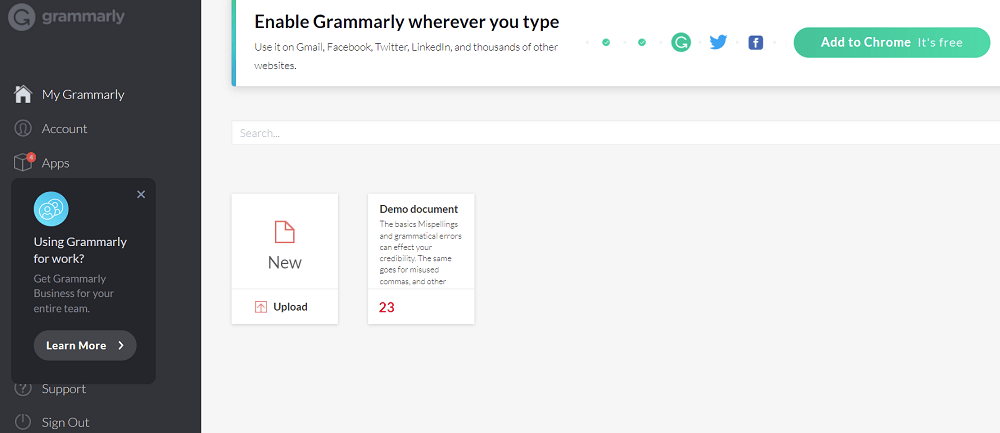1000x433 pixels.
Task: Click the upload arrow icon
Action: 260,307
